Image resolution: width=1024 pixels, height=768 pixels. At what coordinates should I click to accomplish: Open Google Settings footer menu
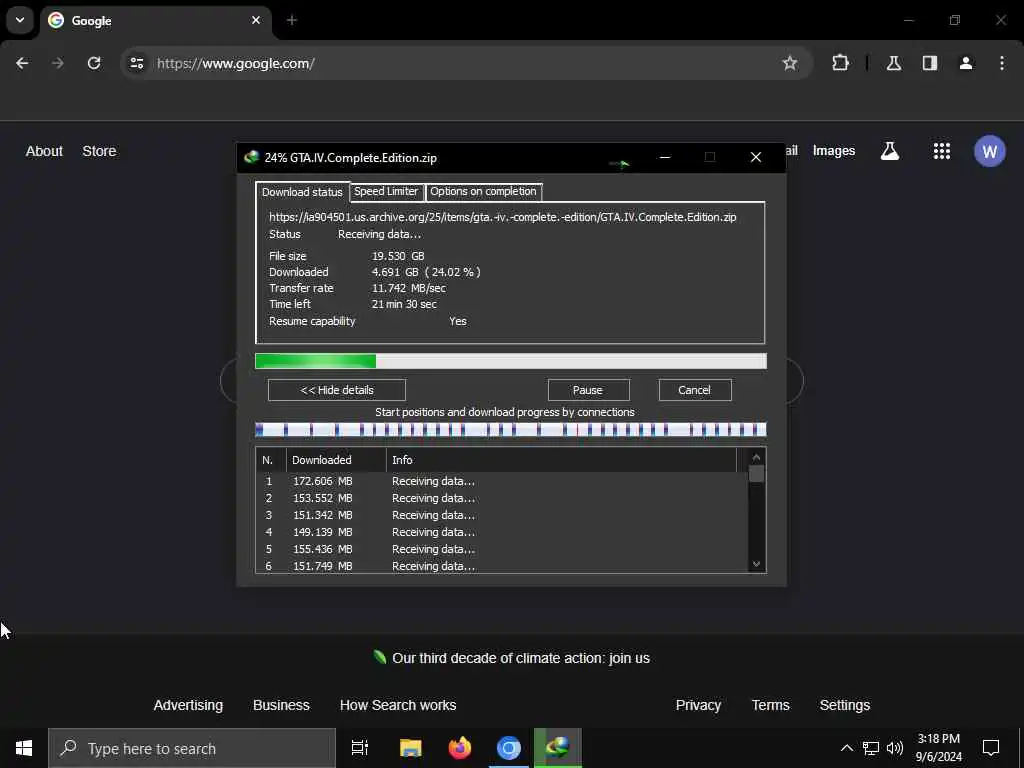point(844,705)
